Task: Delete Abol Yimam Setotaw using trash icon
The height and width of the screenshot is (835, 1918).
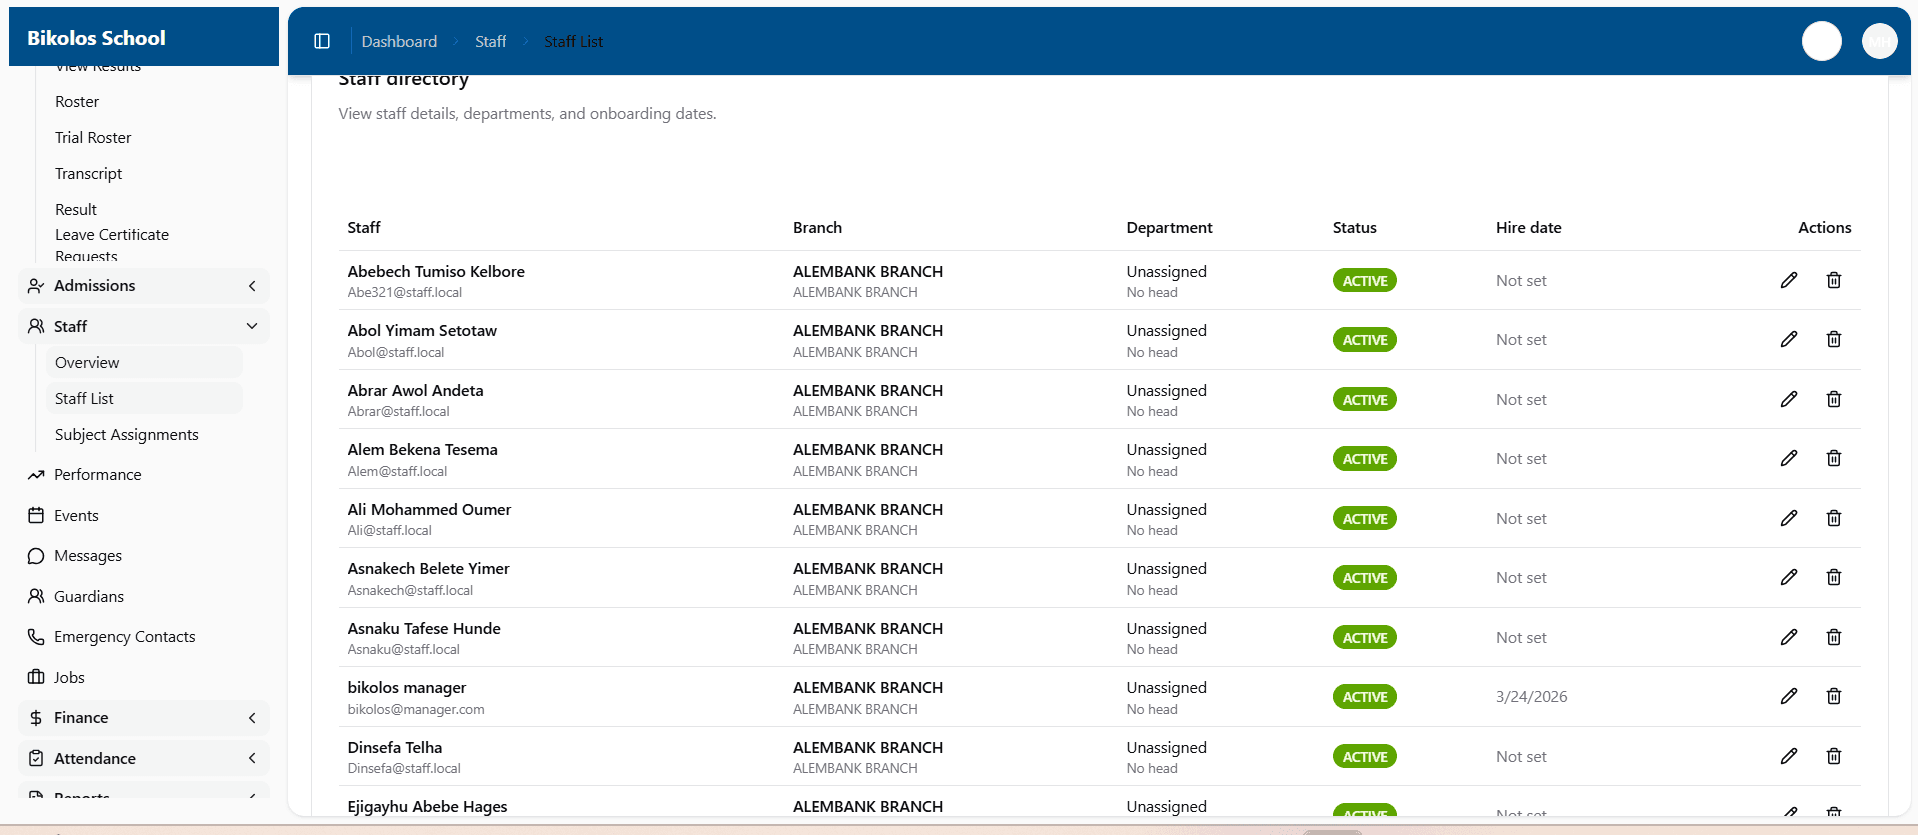Action: pyautogui.click(x=1833, y=340)
